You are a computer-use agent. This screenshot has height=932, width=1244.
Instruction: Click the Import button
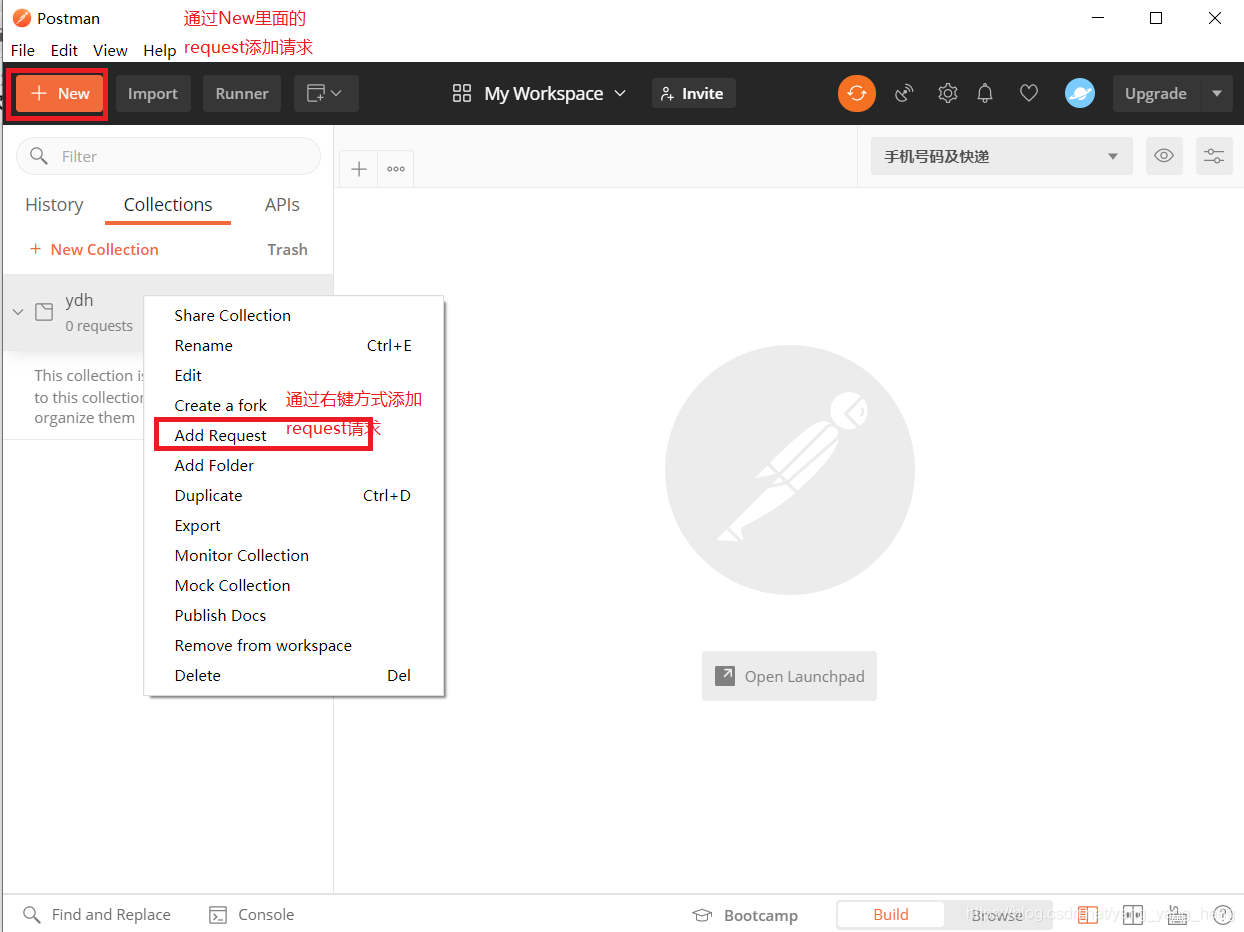[x=153, y=93]
